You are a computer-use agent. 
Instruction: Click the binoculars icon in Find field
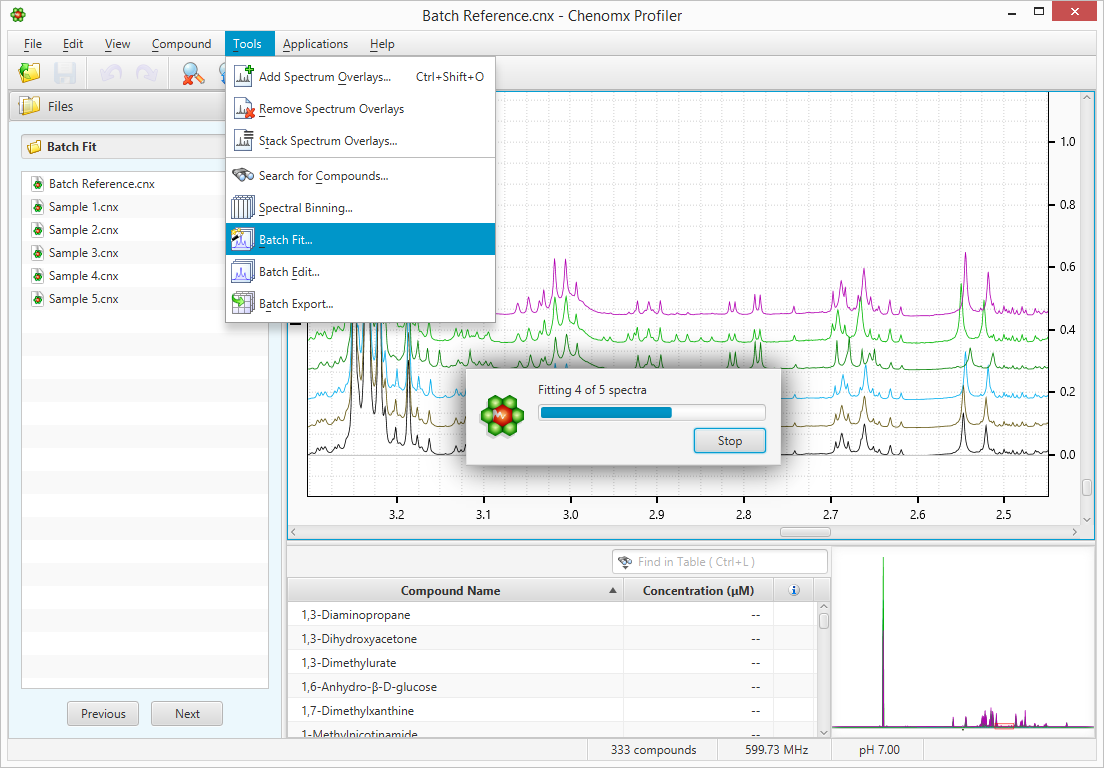[625, 562]
